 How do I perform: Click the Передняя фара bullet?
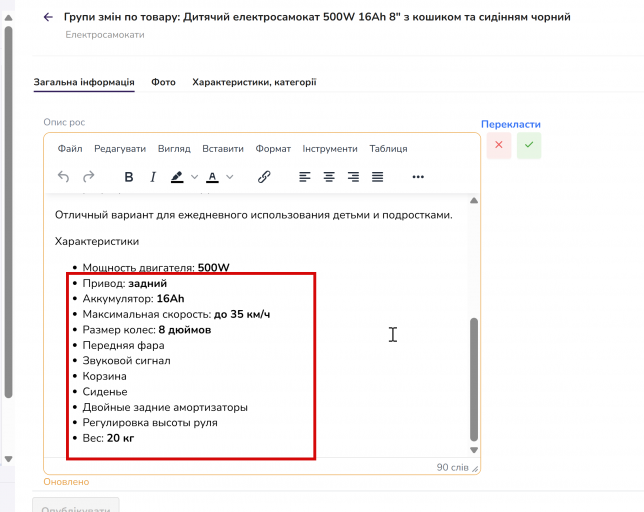123,345
